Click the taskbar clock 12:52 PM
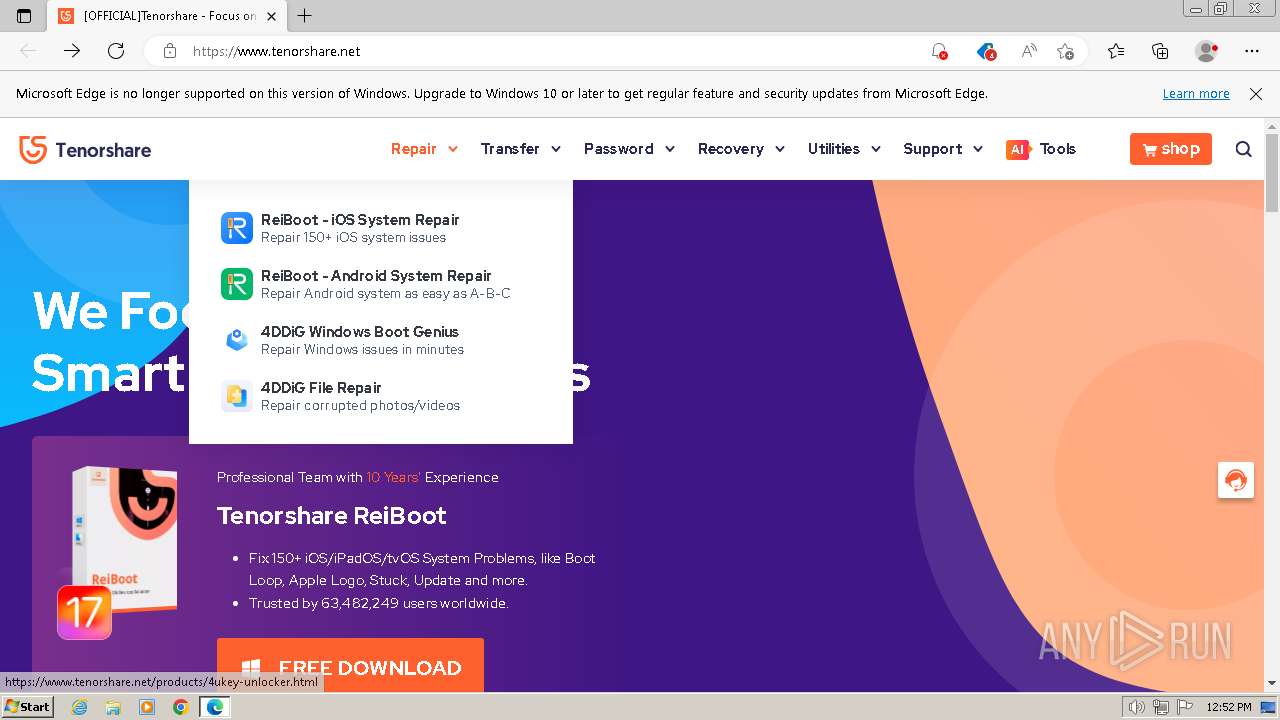The image size is (1280, 720). pyautogui.click(x=1228, y=707)
